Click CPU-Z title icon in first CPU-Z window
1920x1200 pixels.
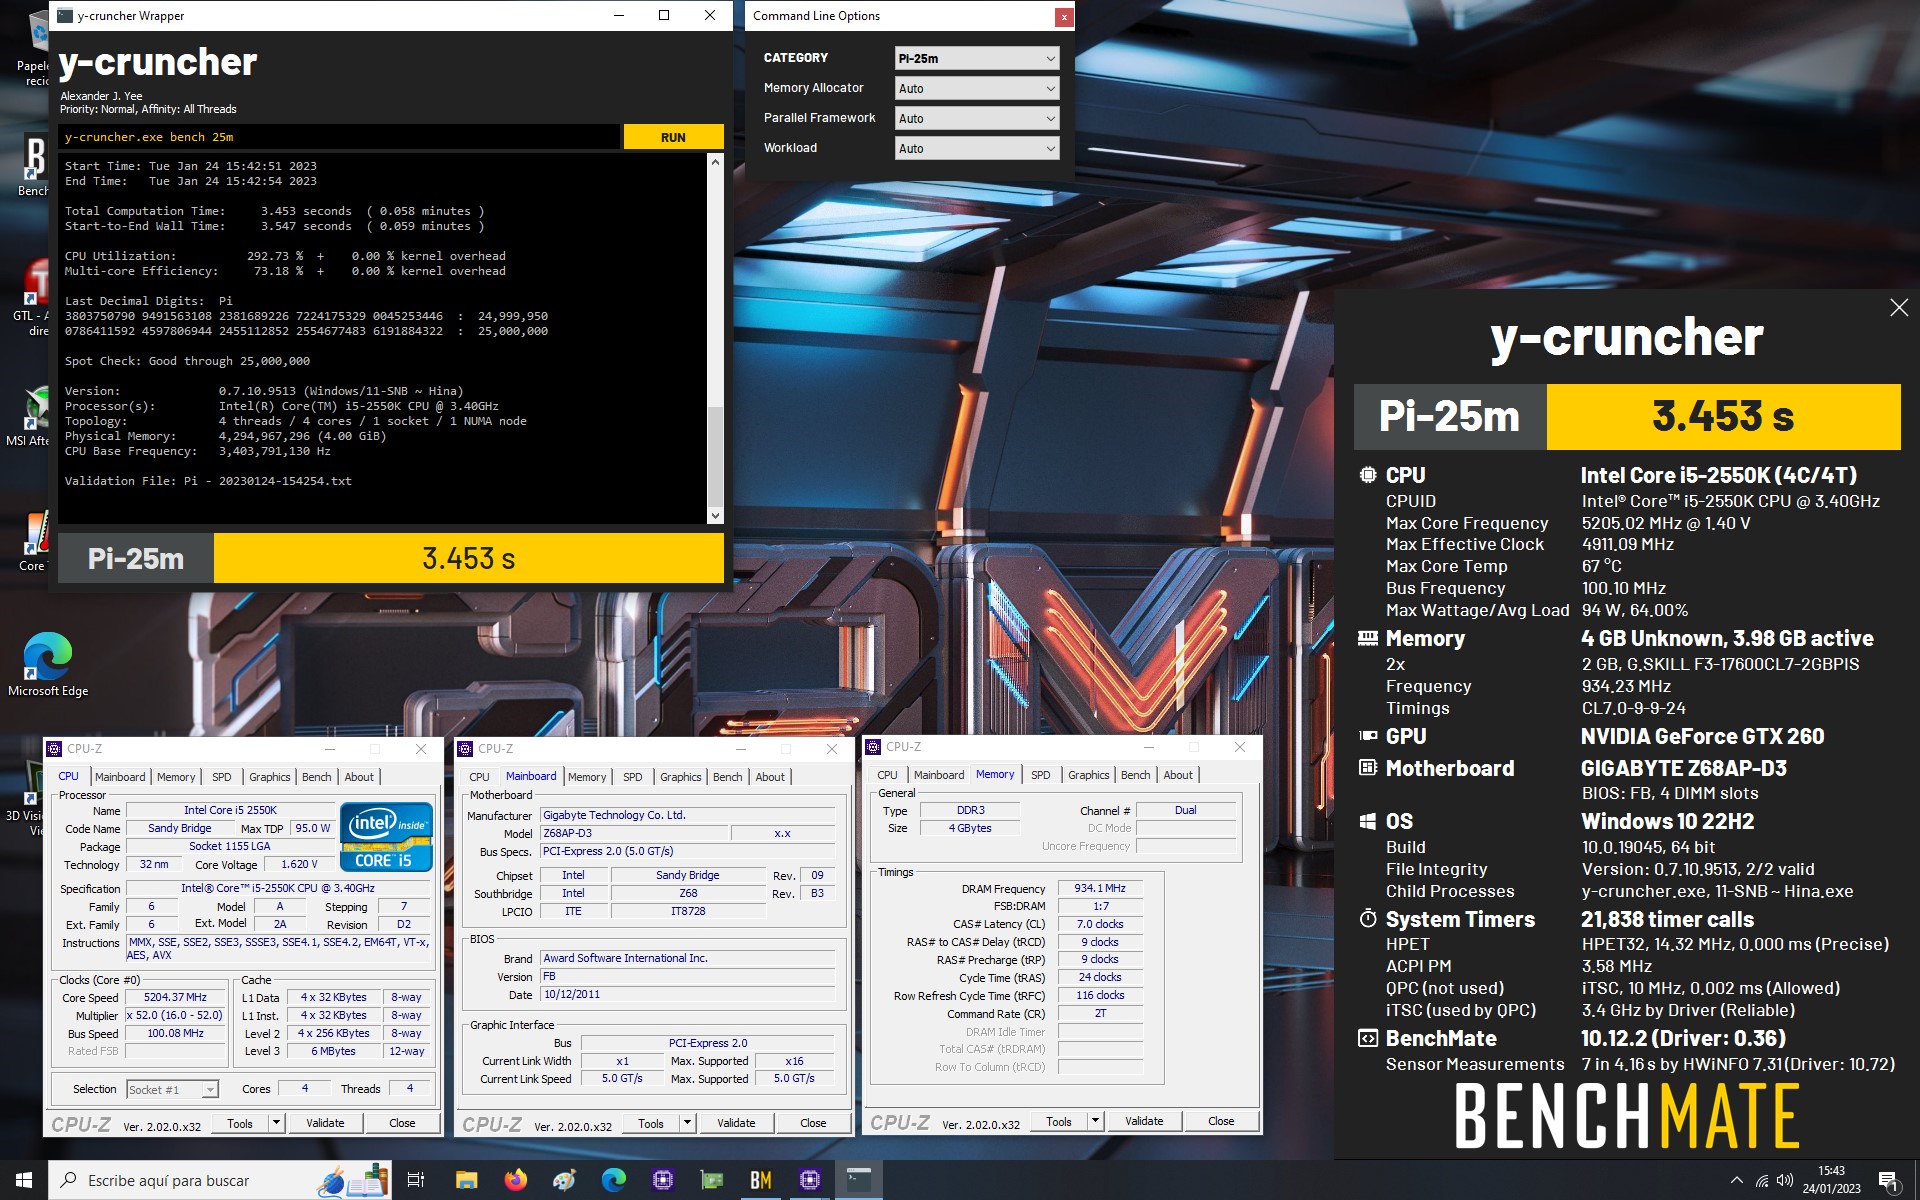[x=54, y=748]
